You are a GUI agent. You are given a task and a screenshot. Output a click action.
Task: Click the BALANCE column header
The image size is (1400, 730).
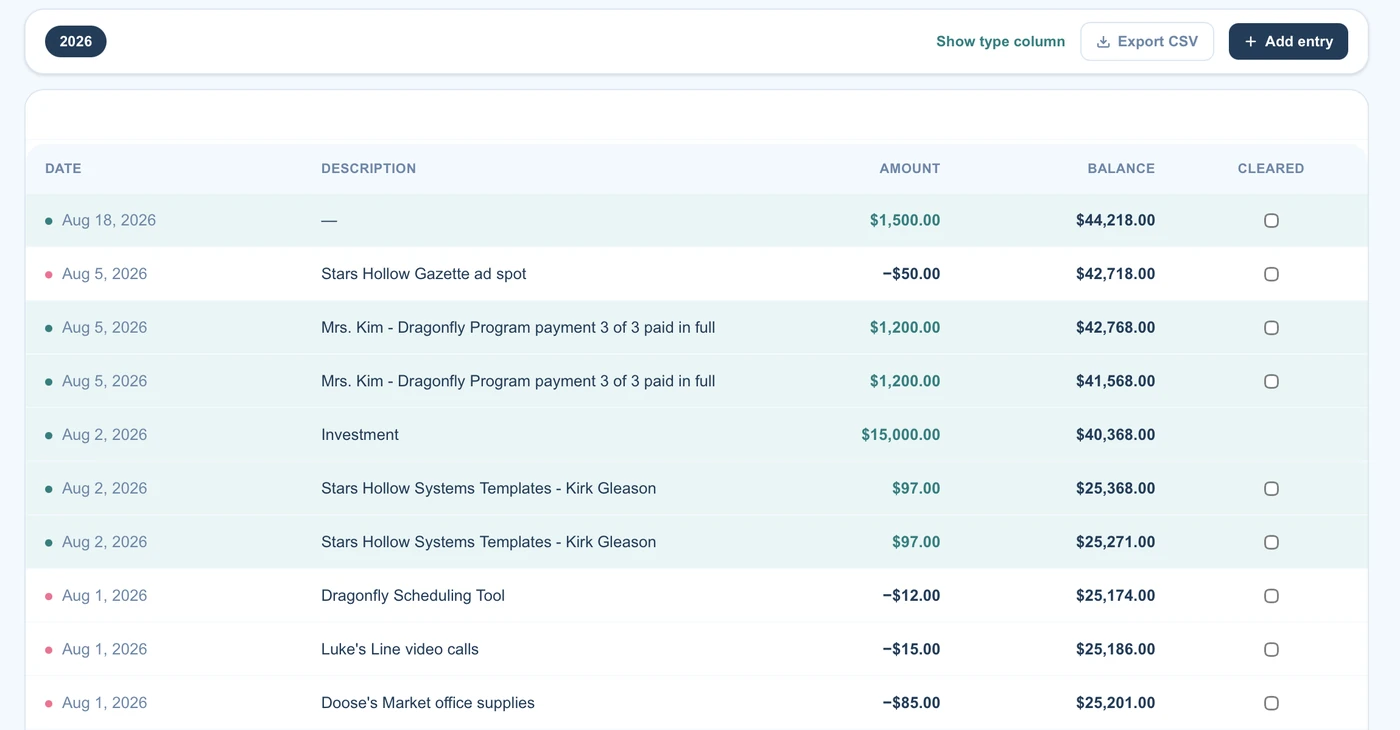coord(1121,168)
